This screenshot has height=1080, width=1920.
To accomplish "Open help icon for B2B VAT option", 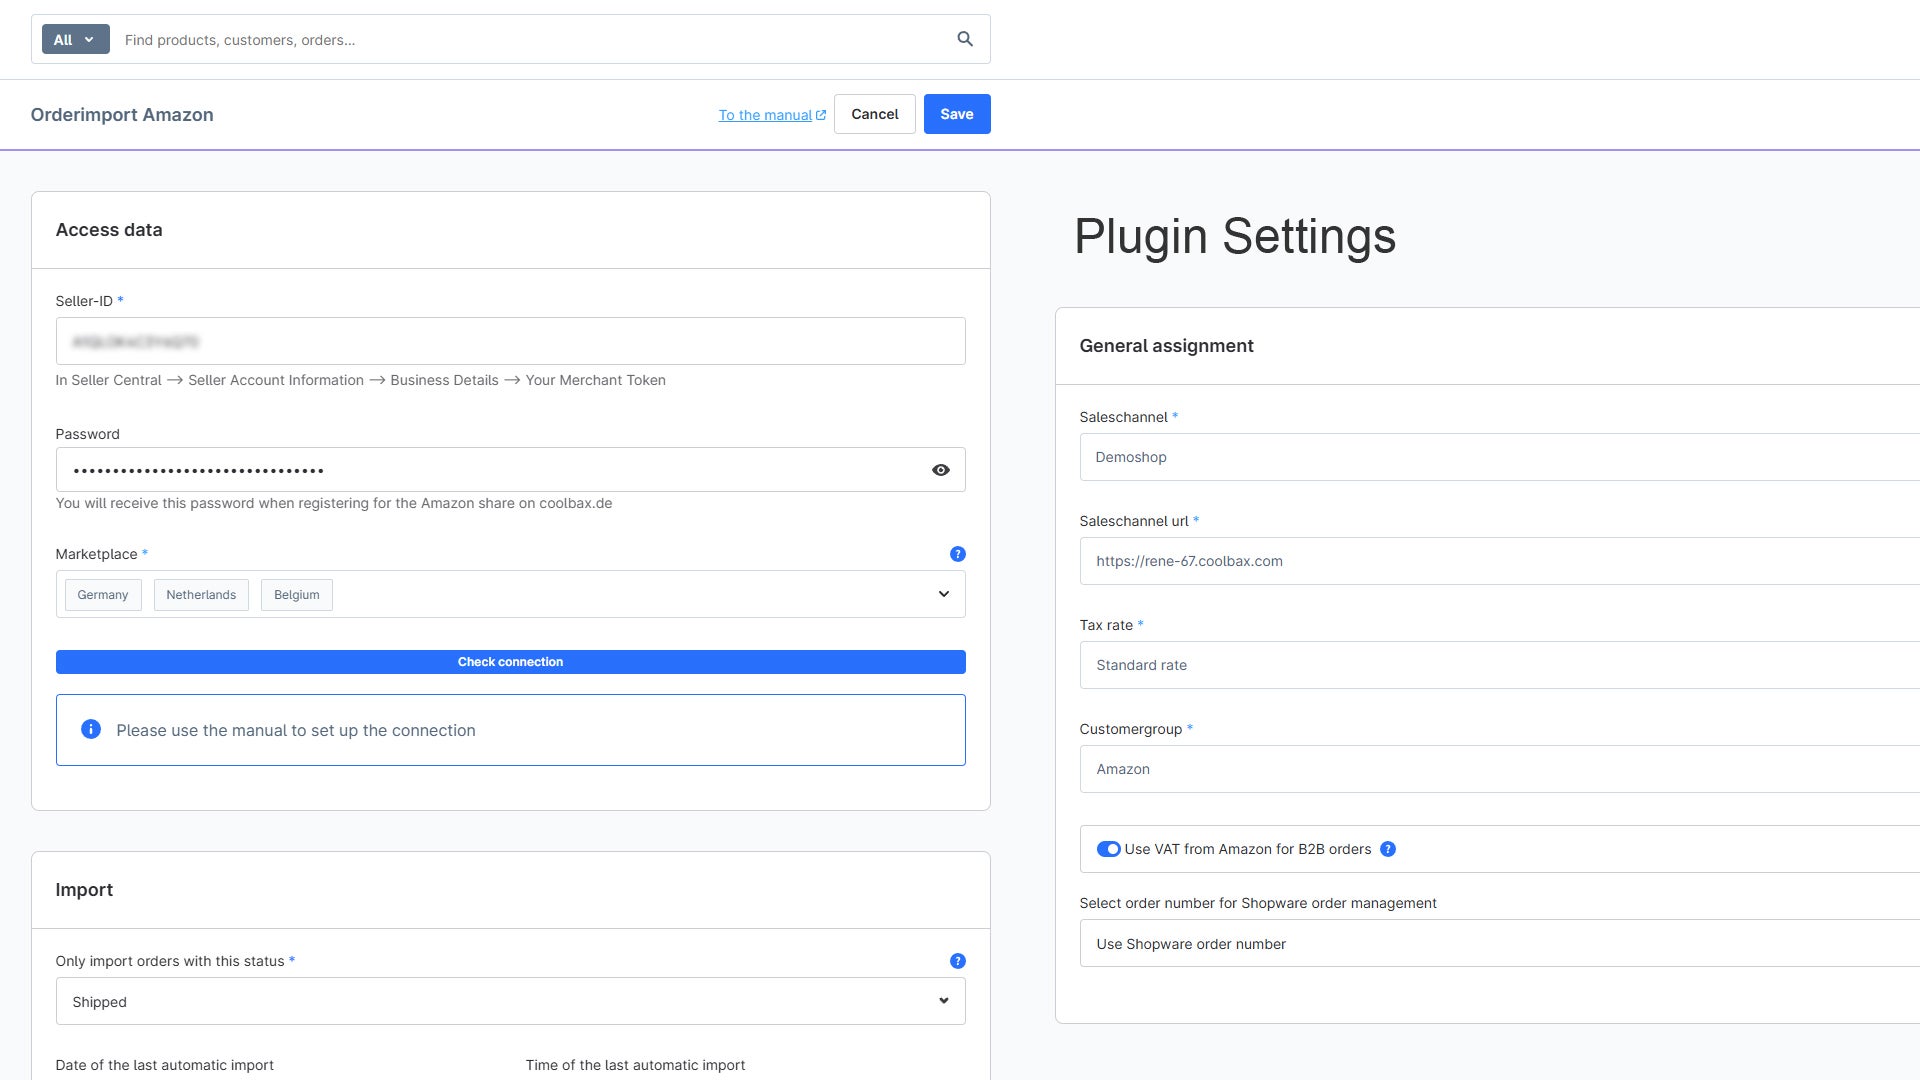I will tap(1388, 849).
